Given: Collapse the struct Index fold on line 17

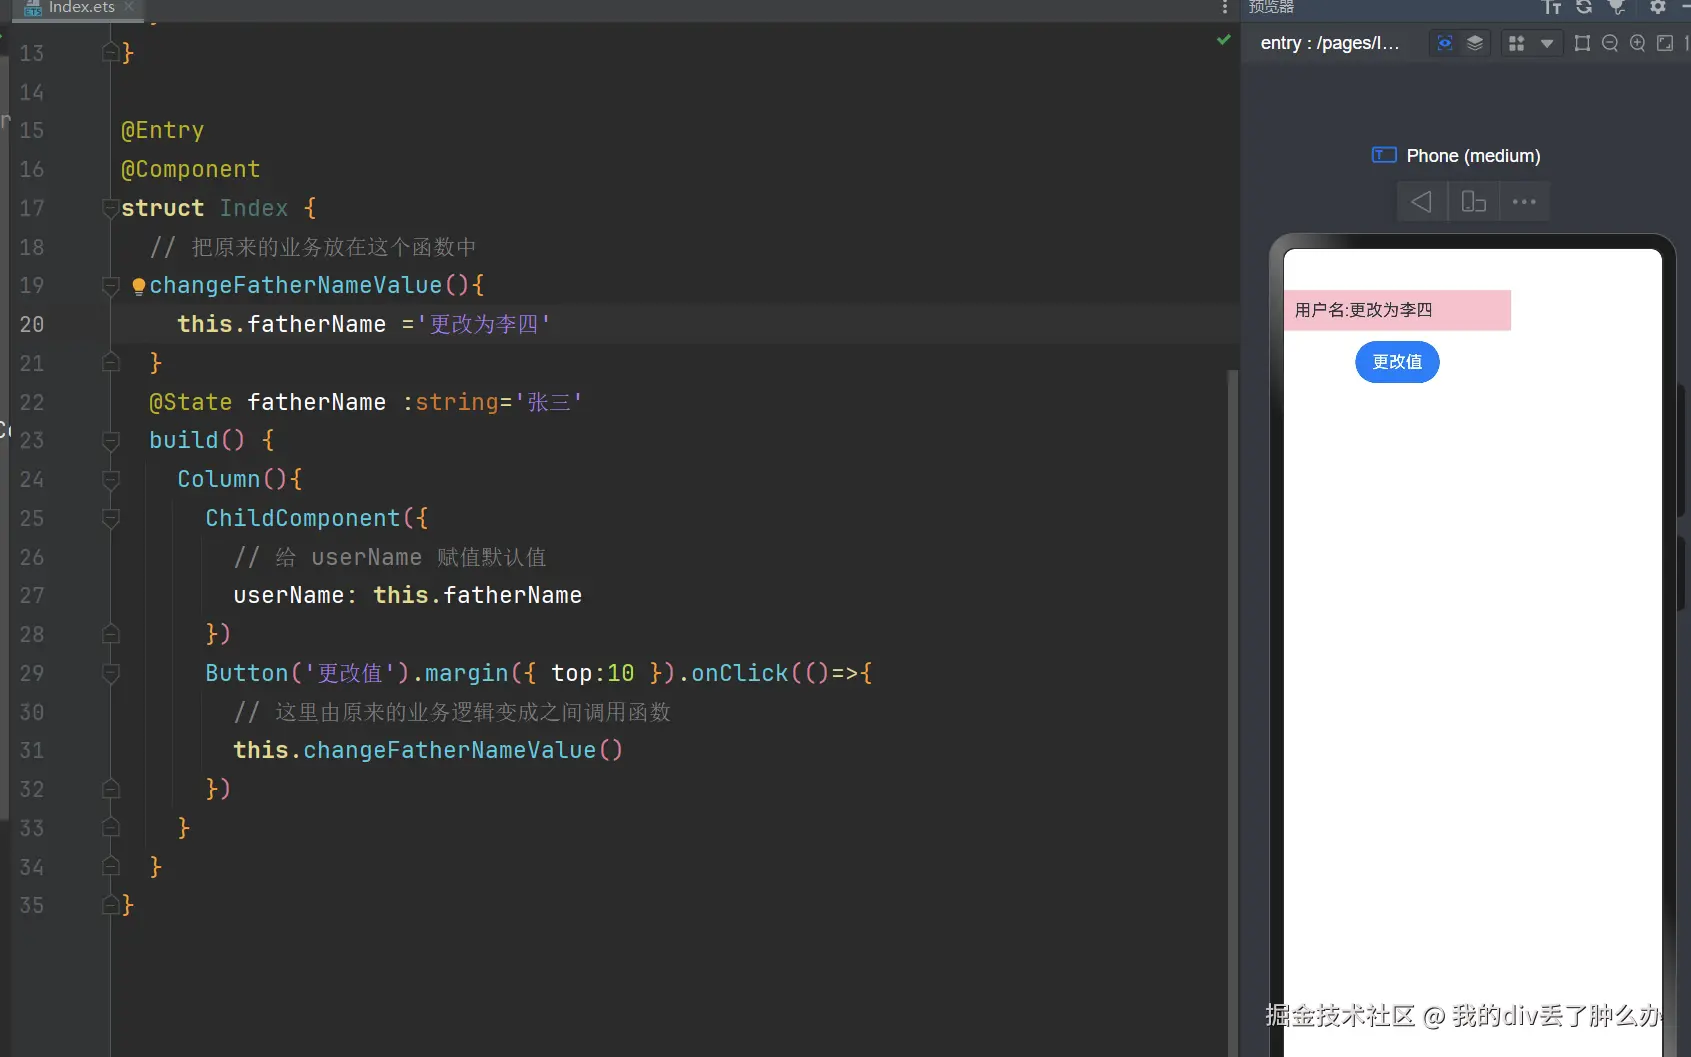Looking at the screenshot, I should [111, 208].
